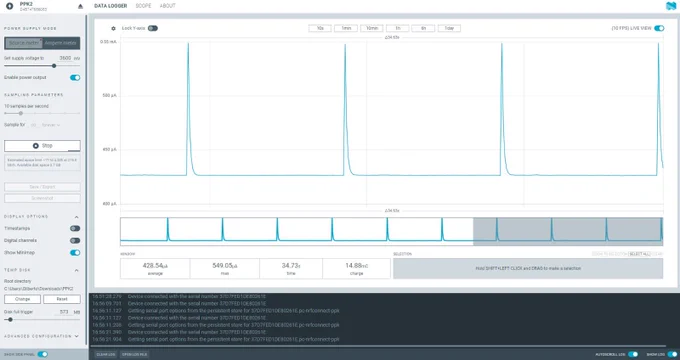Viewport: 680px width, 360px height.
Task: Select Ampere meter mode
Action: pyautogui.click(x=61, y=43)
